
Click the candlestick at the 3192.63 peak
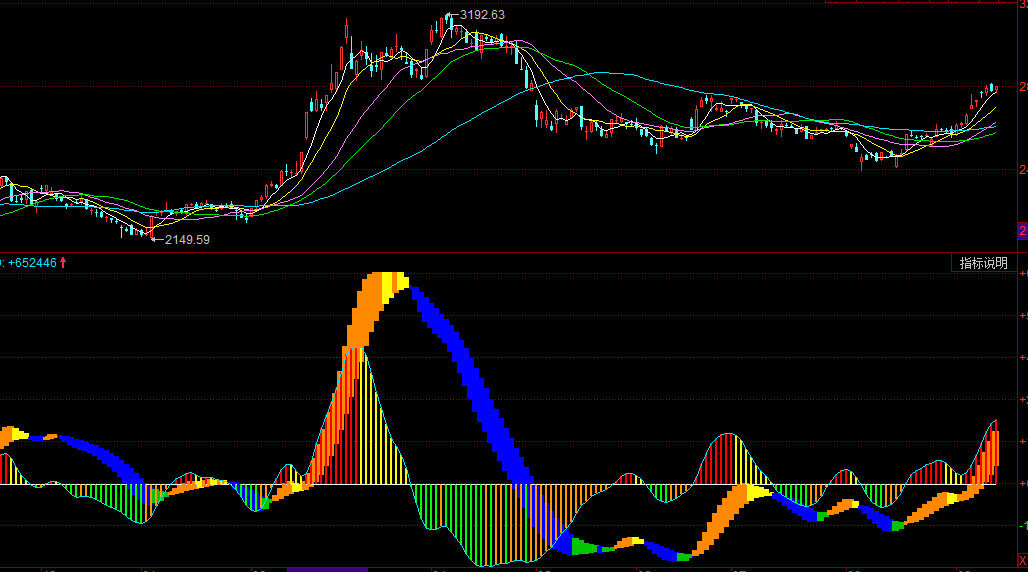point(449,24)
